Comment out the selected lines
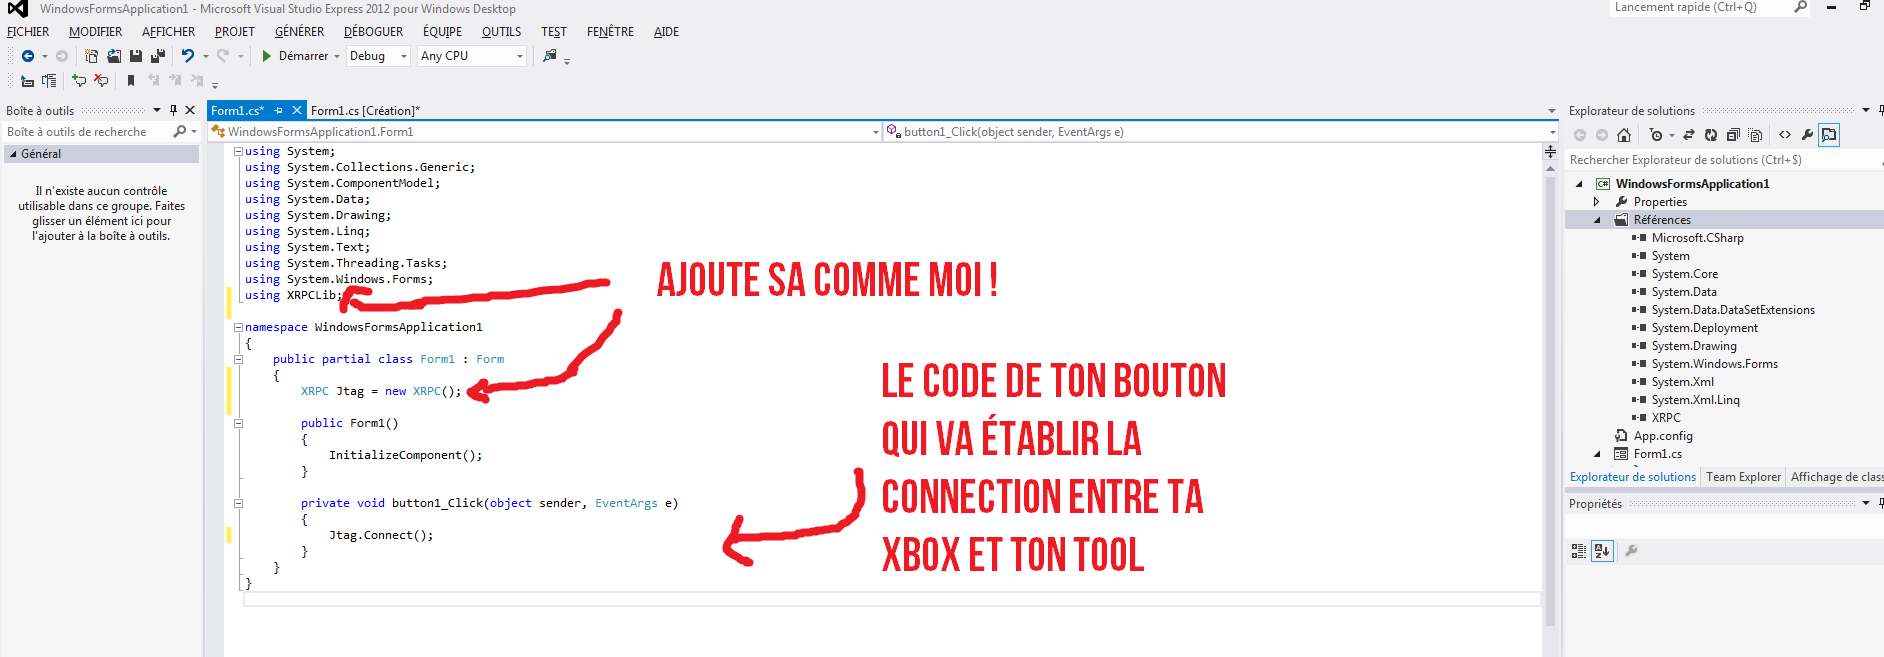This screenshot has height=657, width=1884. click(79, 81)
